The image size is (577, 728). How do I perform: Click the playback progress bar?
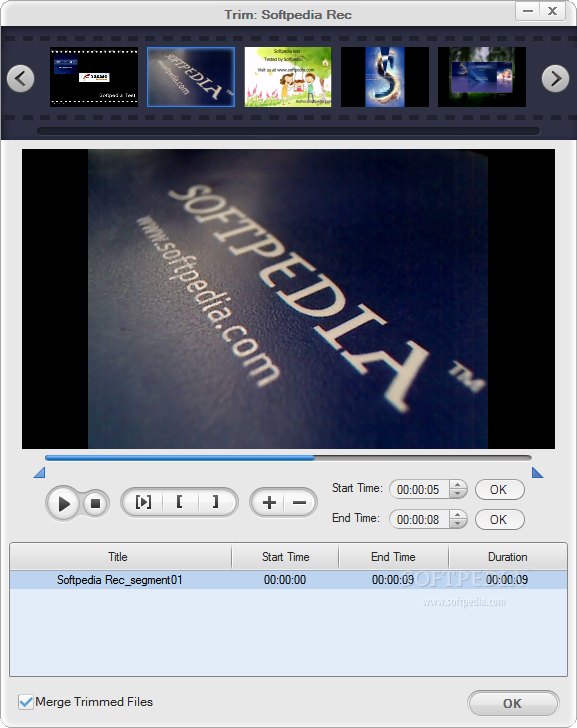[x=288, y=458]
